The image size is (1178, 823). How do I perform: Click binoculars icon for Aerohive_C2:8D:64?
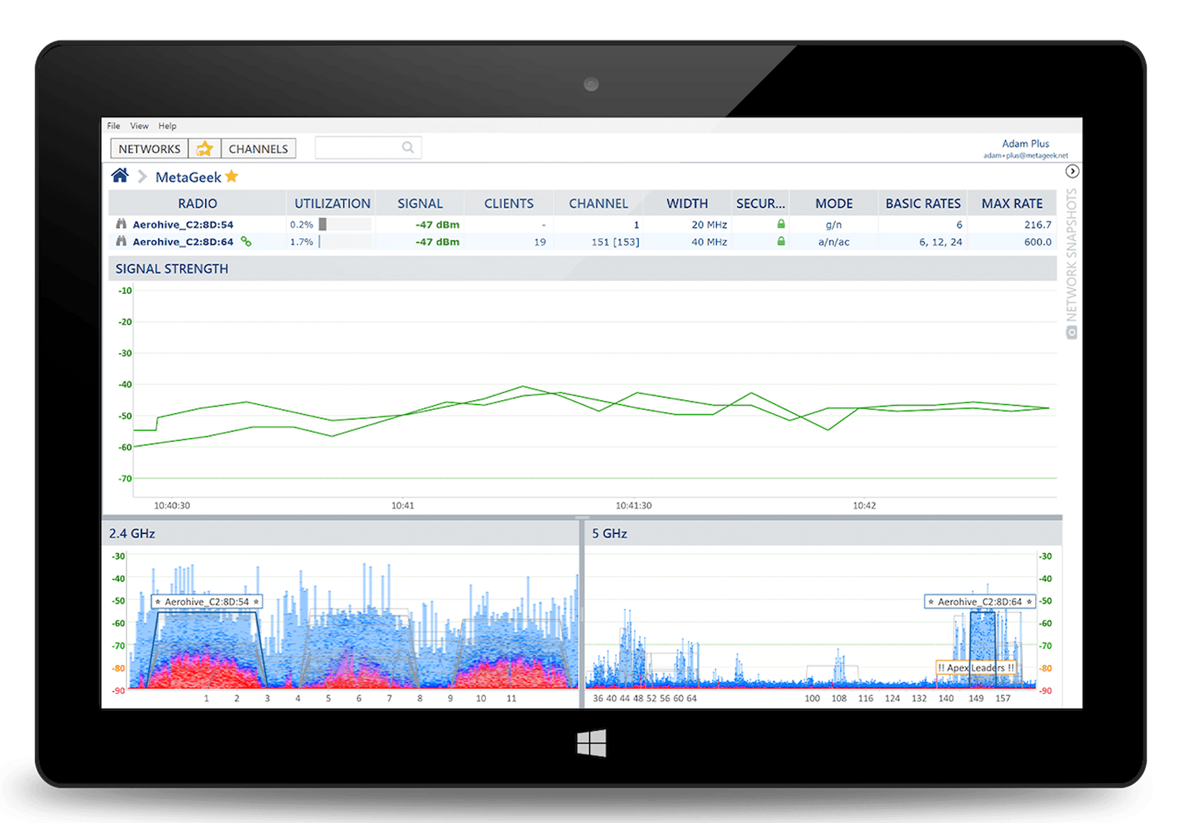(x=121, y=241)
